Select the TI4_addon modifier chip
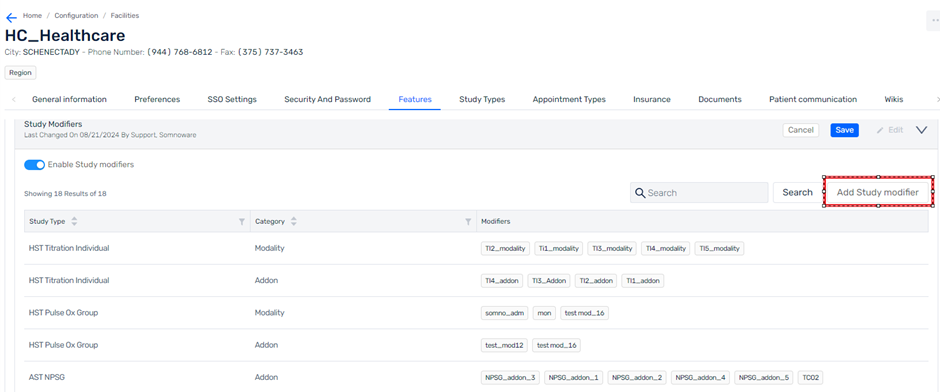940x392 pixels. pos(502,281)
